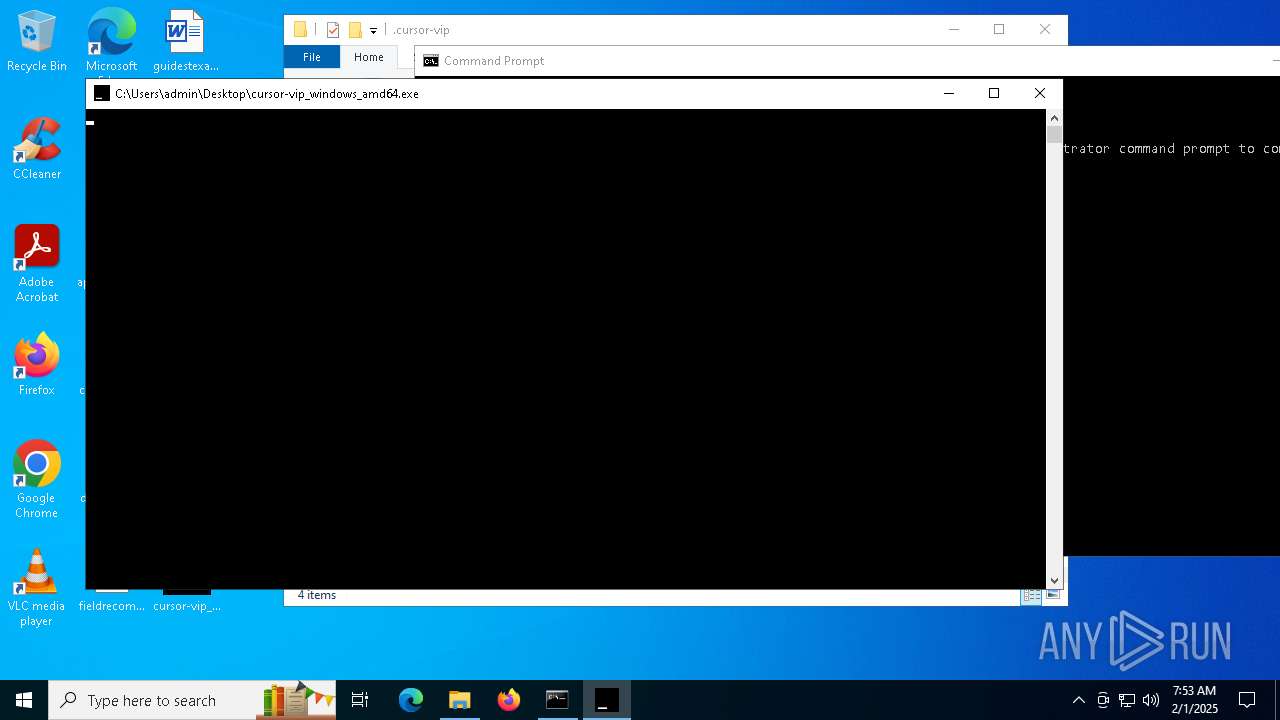
Task: Switch Explorer to details view
Action: click(x=1031, y=595)
